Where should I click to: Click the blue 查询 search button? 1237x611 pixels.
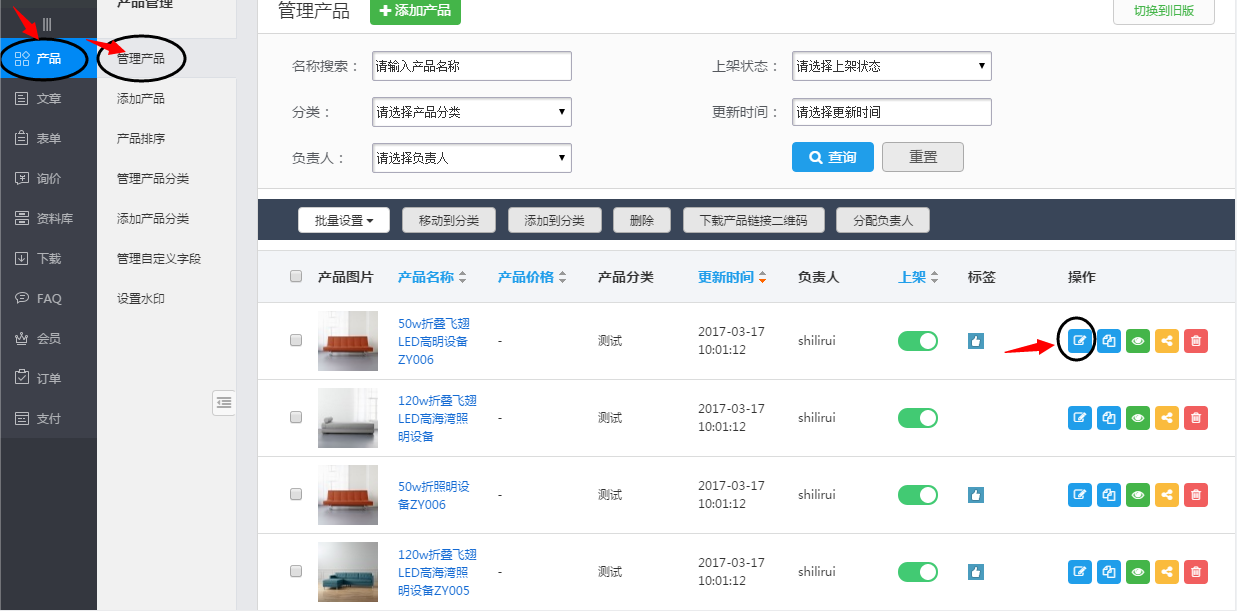832,157
